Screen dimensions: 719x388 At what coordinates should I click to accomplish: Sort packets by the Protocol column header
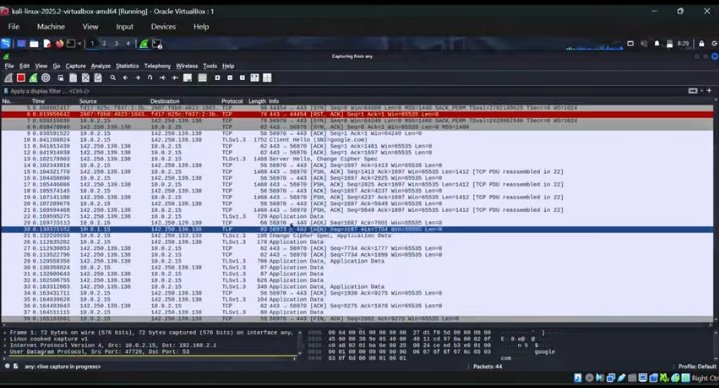[232, 101]
